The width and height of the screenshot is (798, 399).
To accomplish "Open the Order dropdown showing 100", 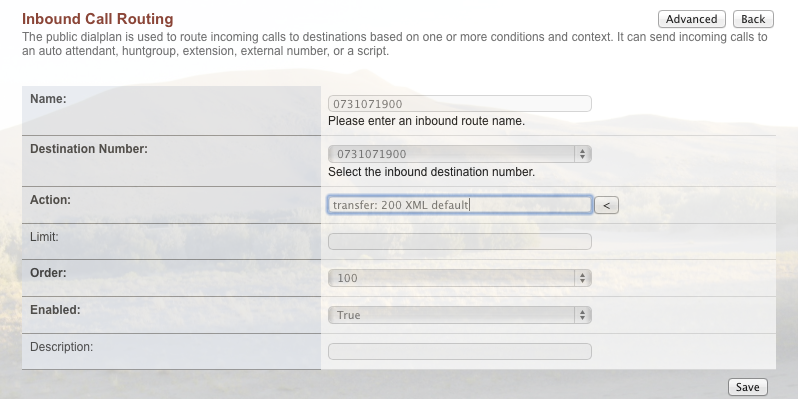I will tap(460, 278).
